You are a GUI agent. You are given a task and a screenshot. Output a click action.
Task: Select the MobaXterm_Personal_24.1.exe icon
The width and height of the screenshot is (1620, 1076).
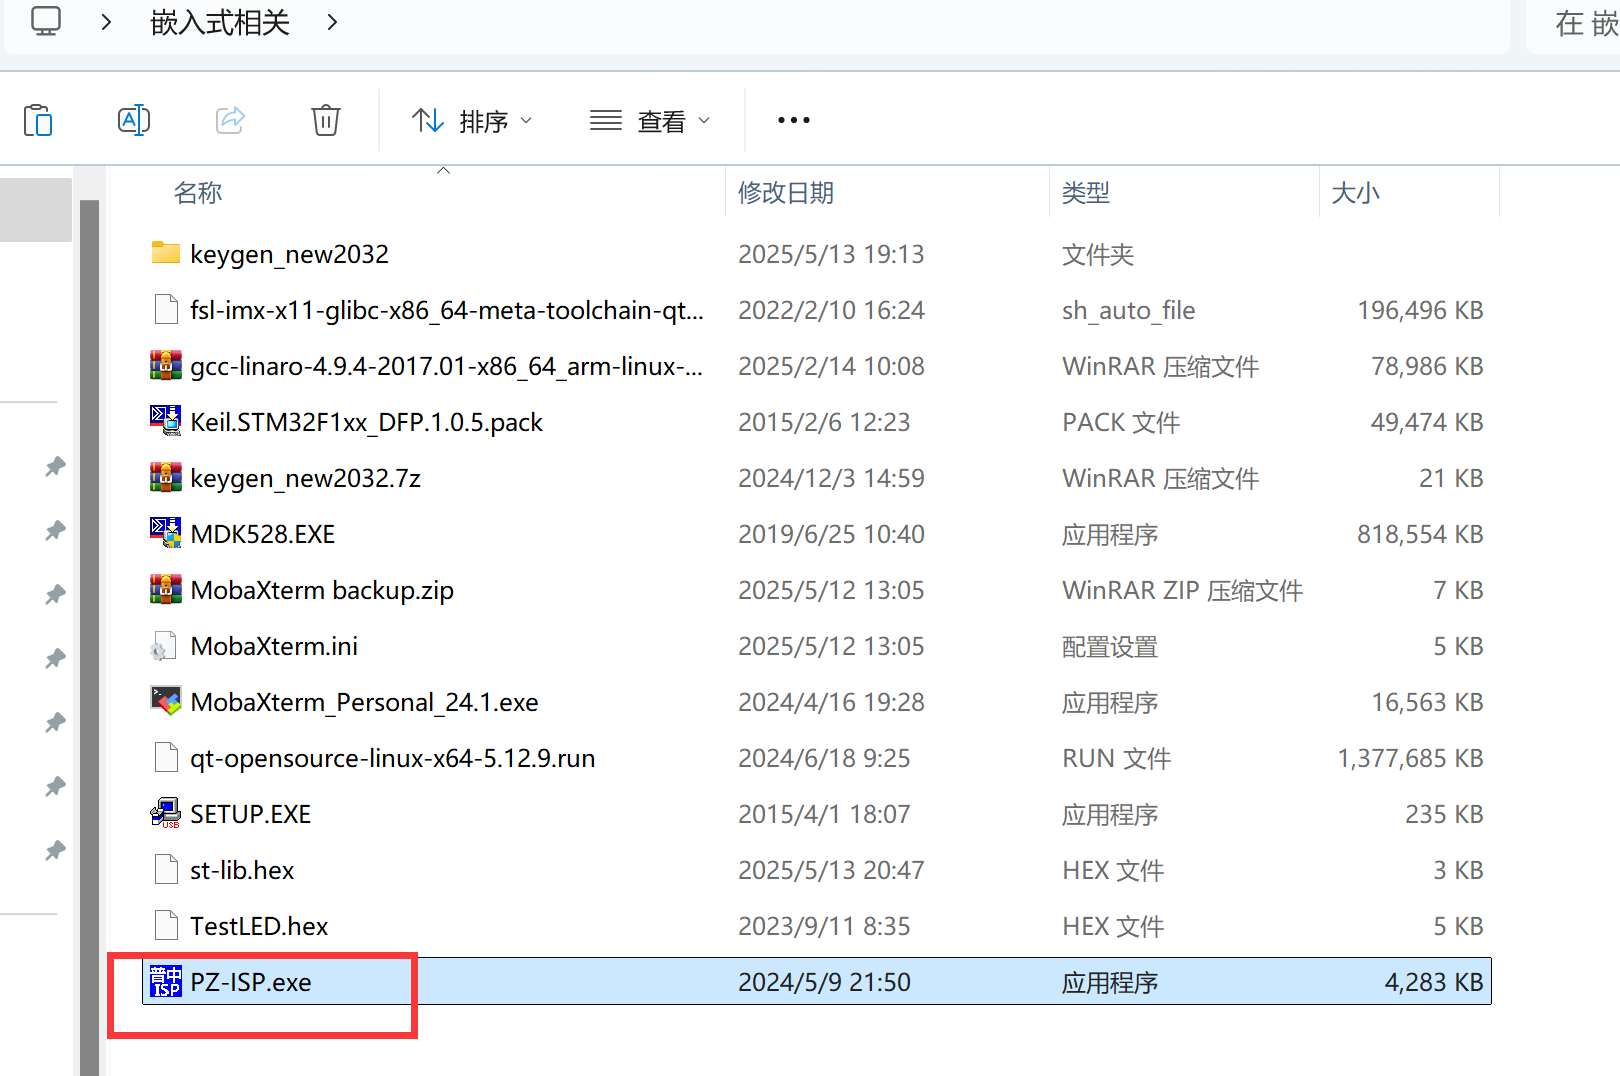click(x=166, y=701)
